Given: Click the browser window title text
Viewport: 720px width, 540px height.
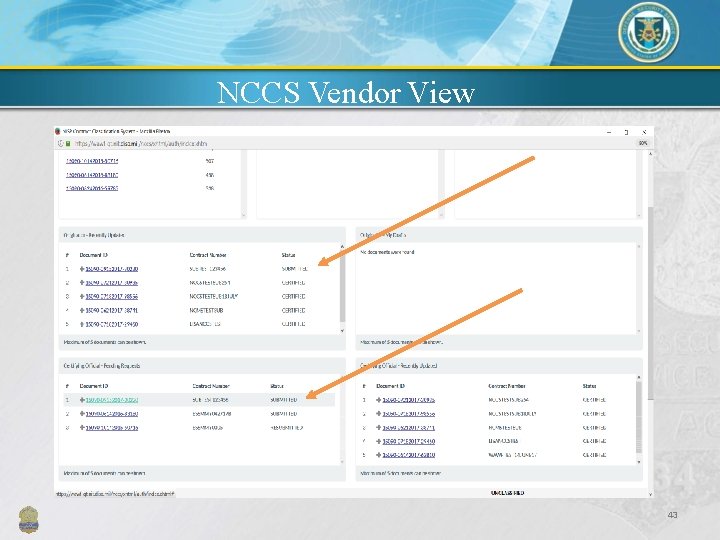Looking at the screenshot, I should point(116,131).
